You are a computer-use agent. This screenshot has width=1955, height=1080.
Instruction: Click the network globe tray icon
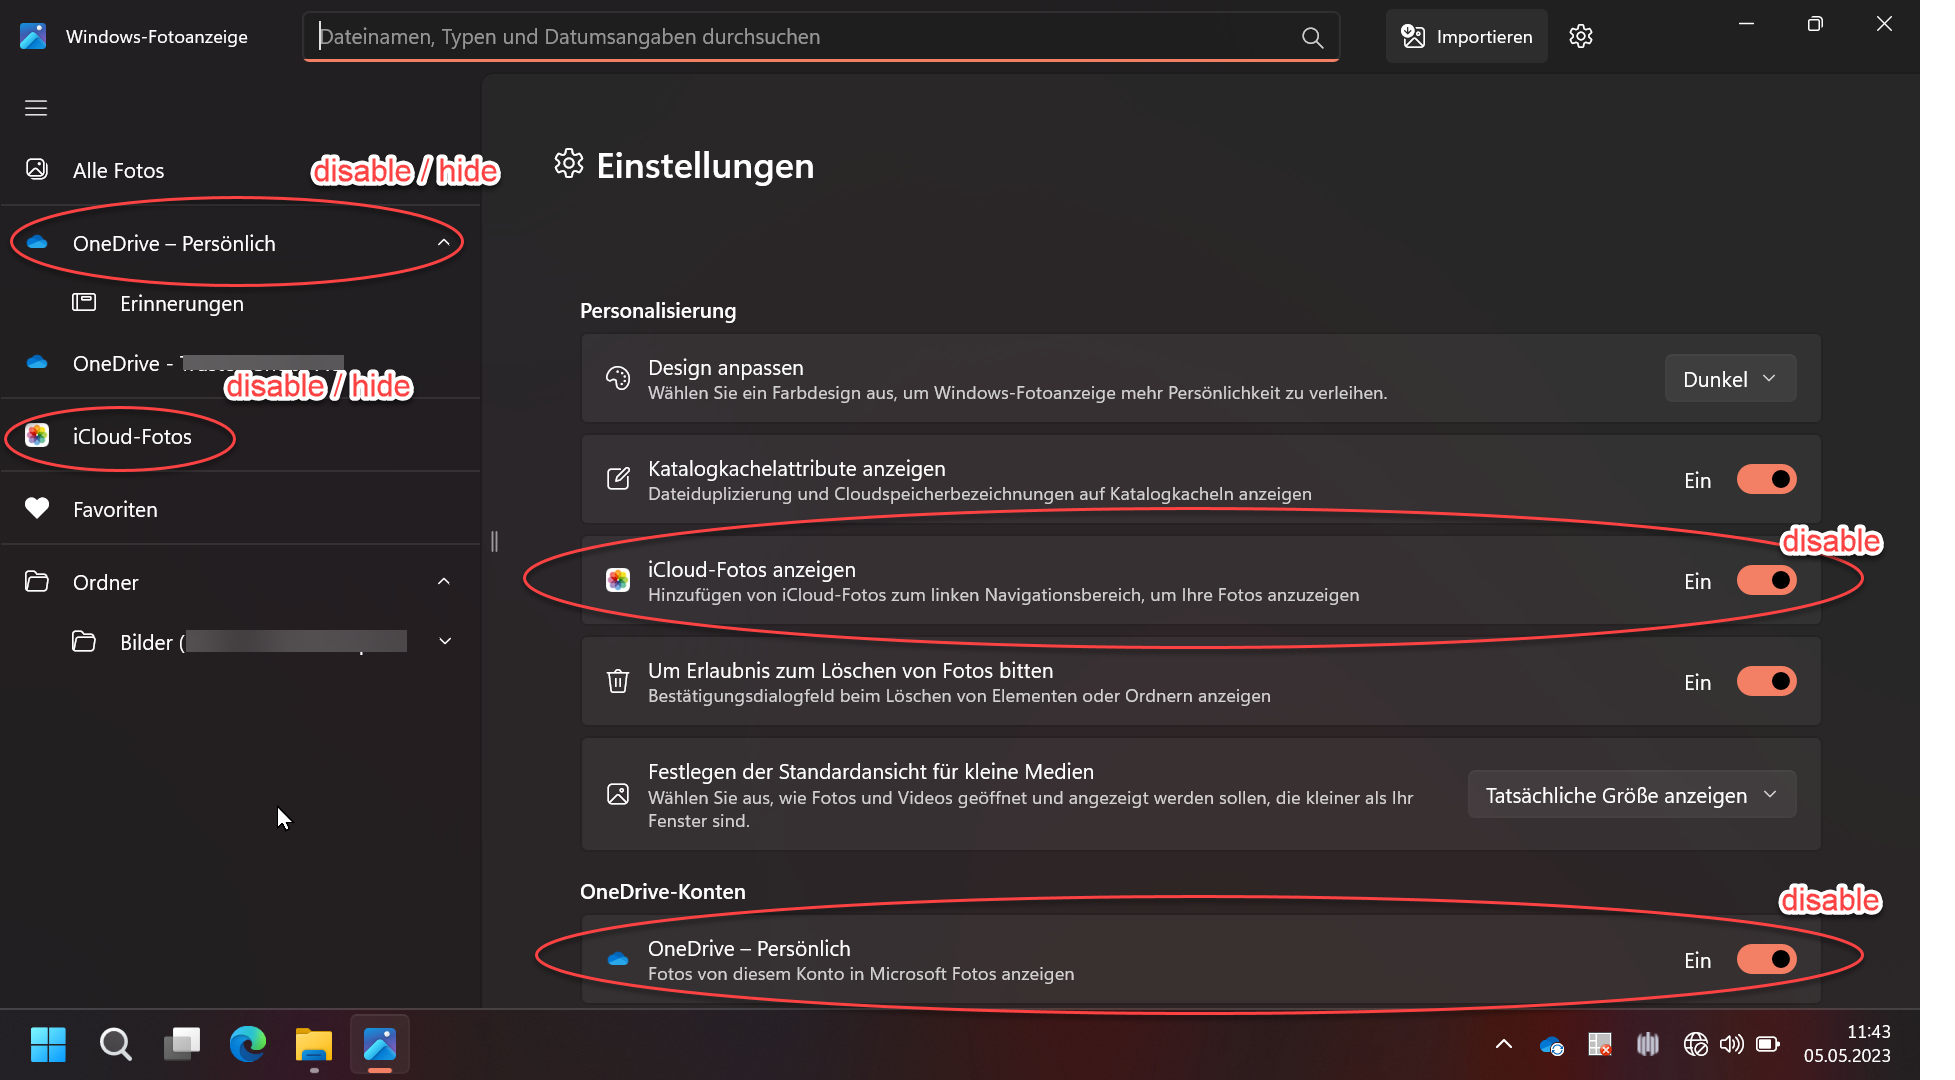1695,1045
